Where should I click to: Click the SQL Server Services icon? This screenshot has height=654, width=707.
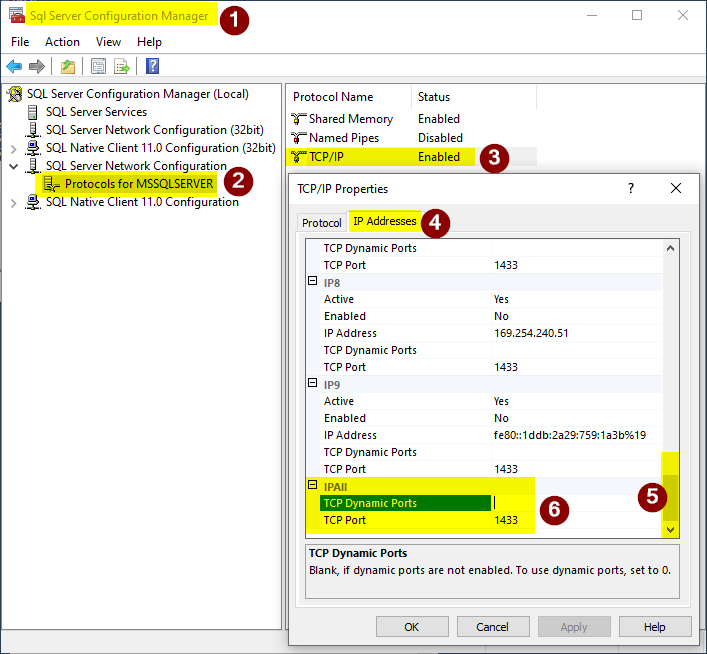pos(32,112)
